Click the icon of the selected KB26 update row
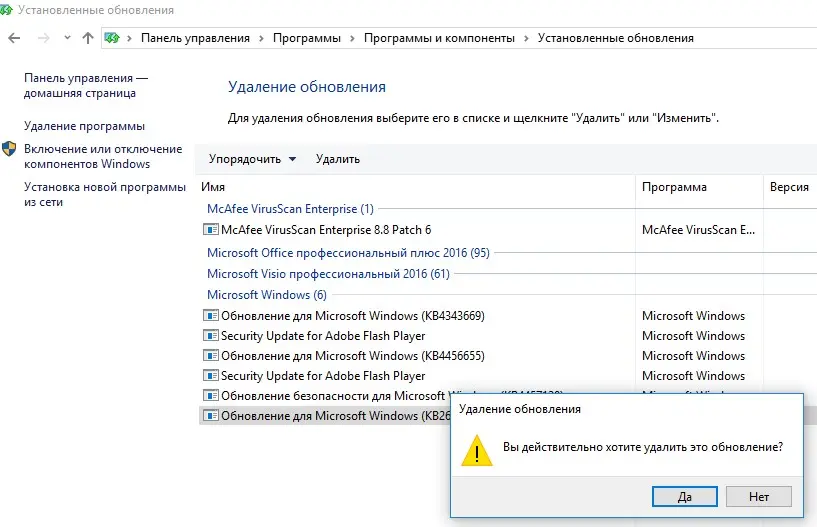 [x=211, y=415]
